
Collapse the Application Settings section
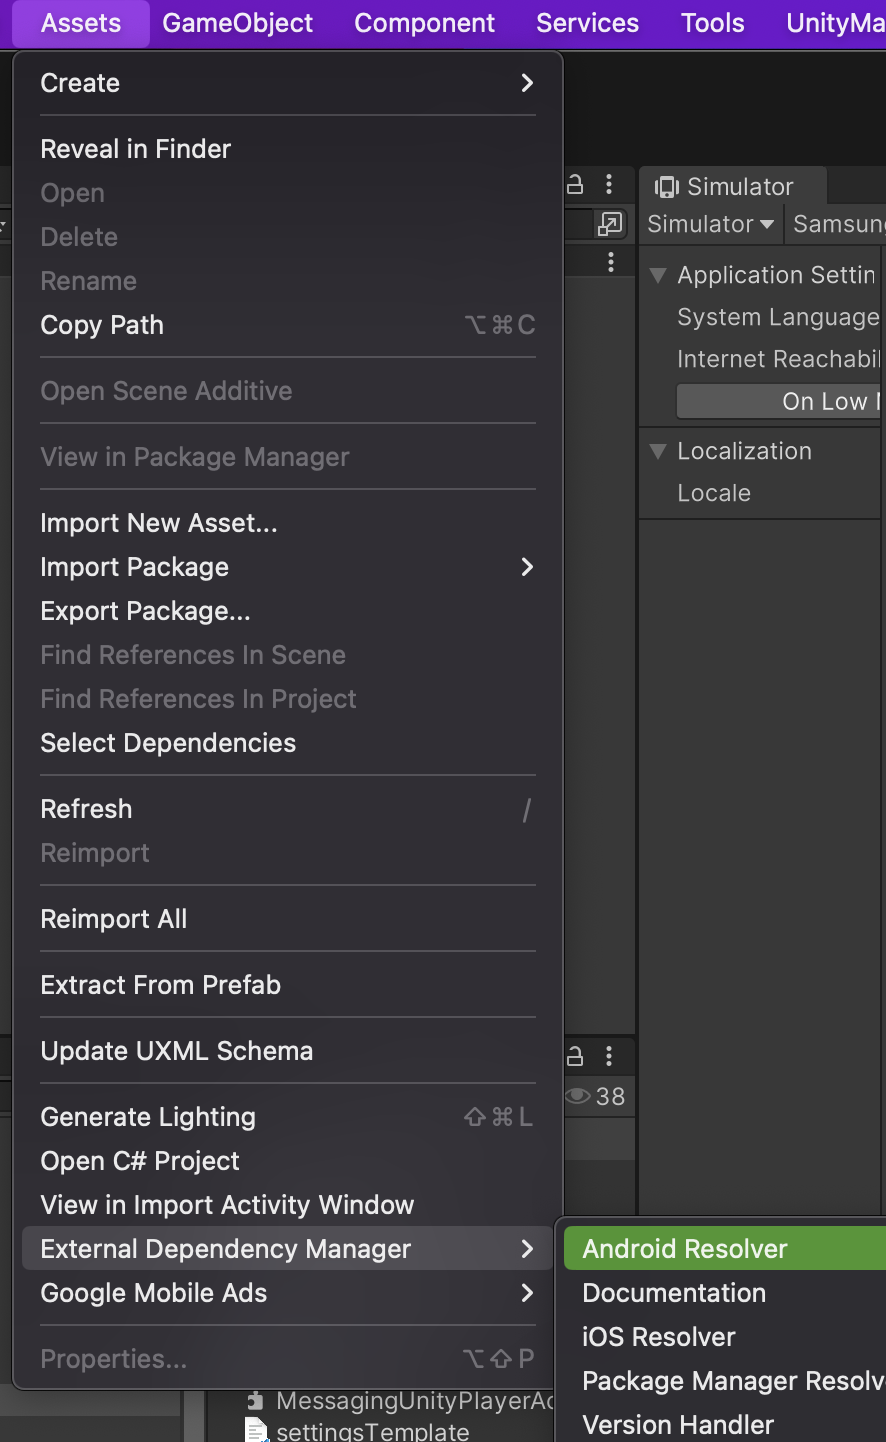658,275
